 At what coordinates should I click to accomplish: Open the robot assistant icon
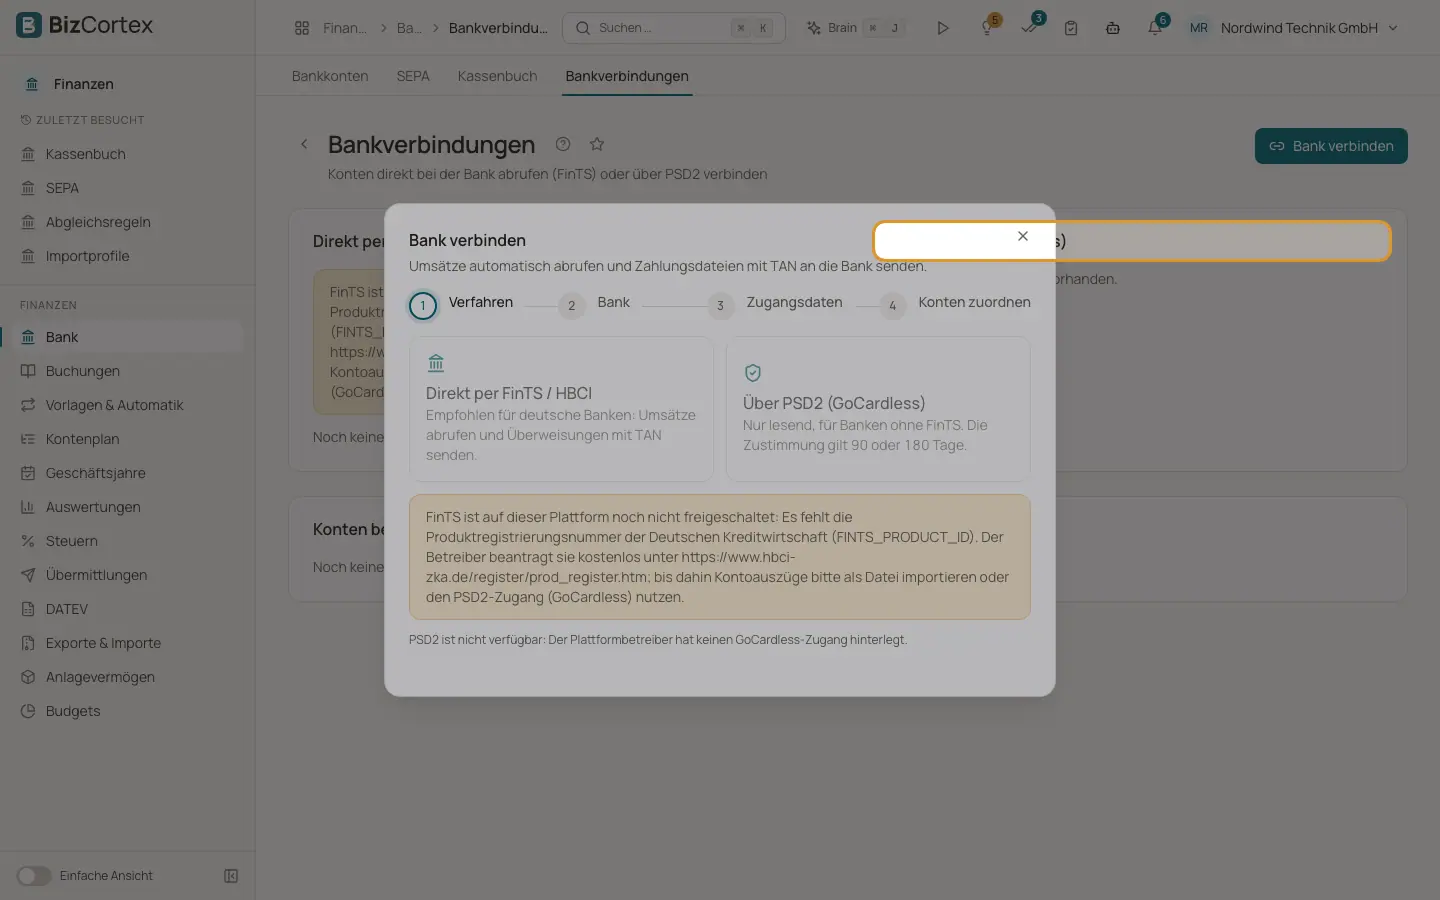(1113, 28)
